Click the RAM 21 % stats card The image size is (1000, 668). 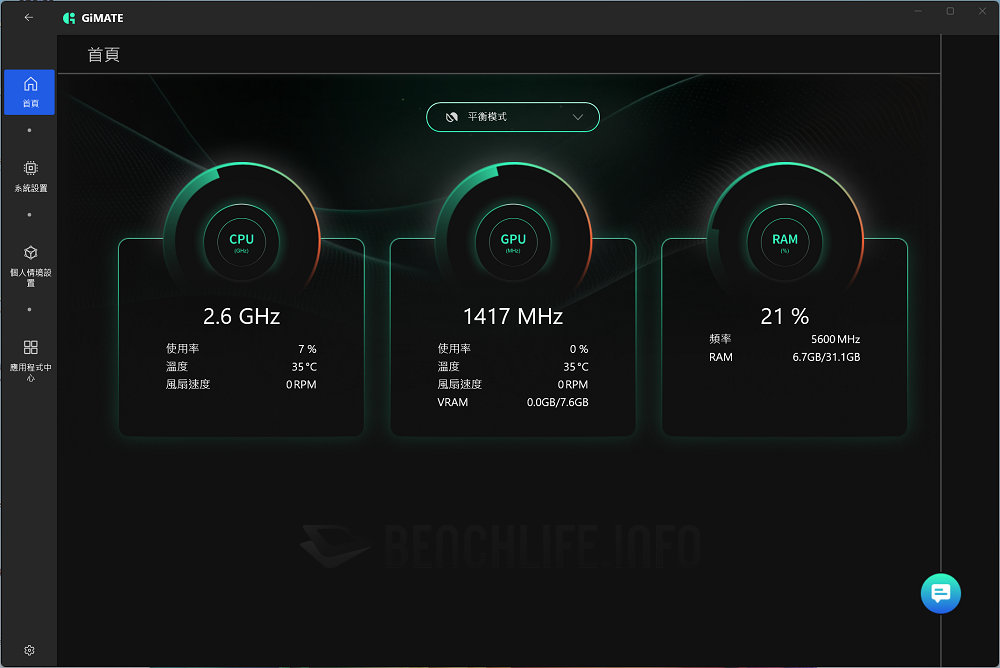click(x=784, y=340)
